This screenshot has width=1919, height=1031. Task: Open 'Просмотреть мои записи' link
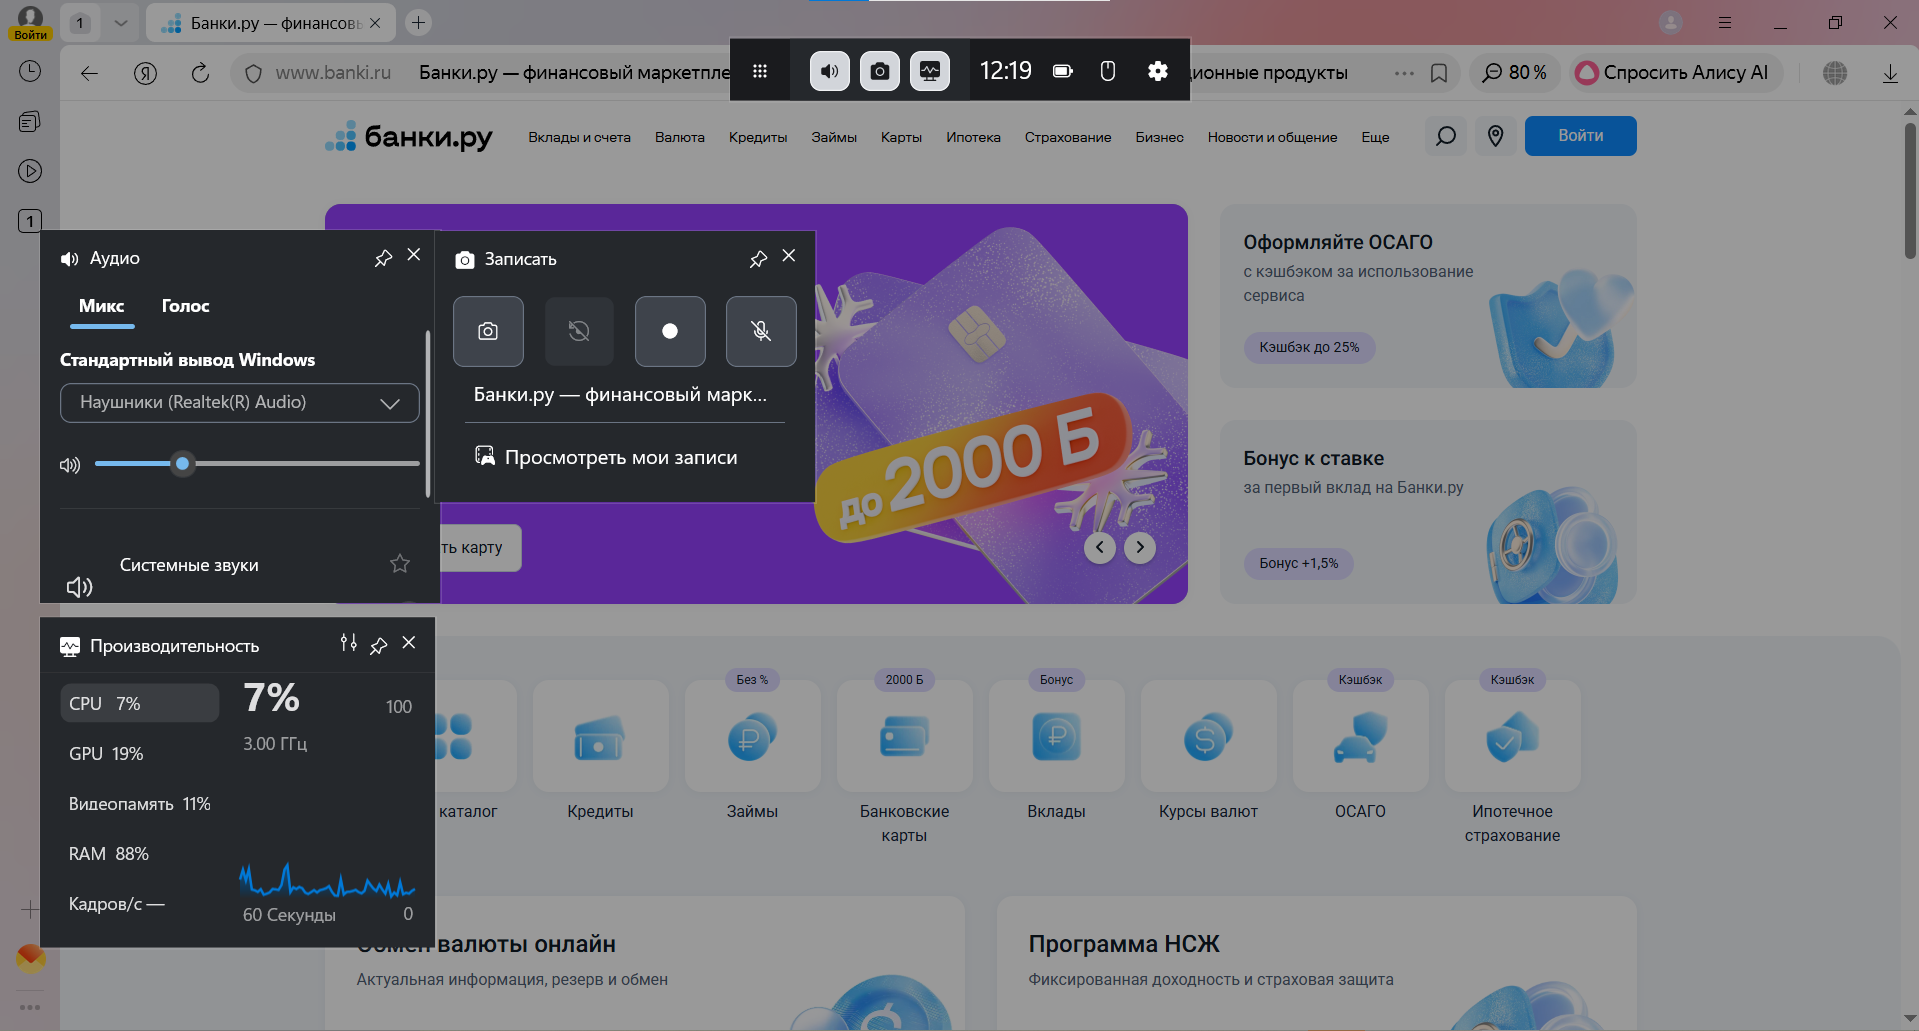pos(620,457)
